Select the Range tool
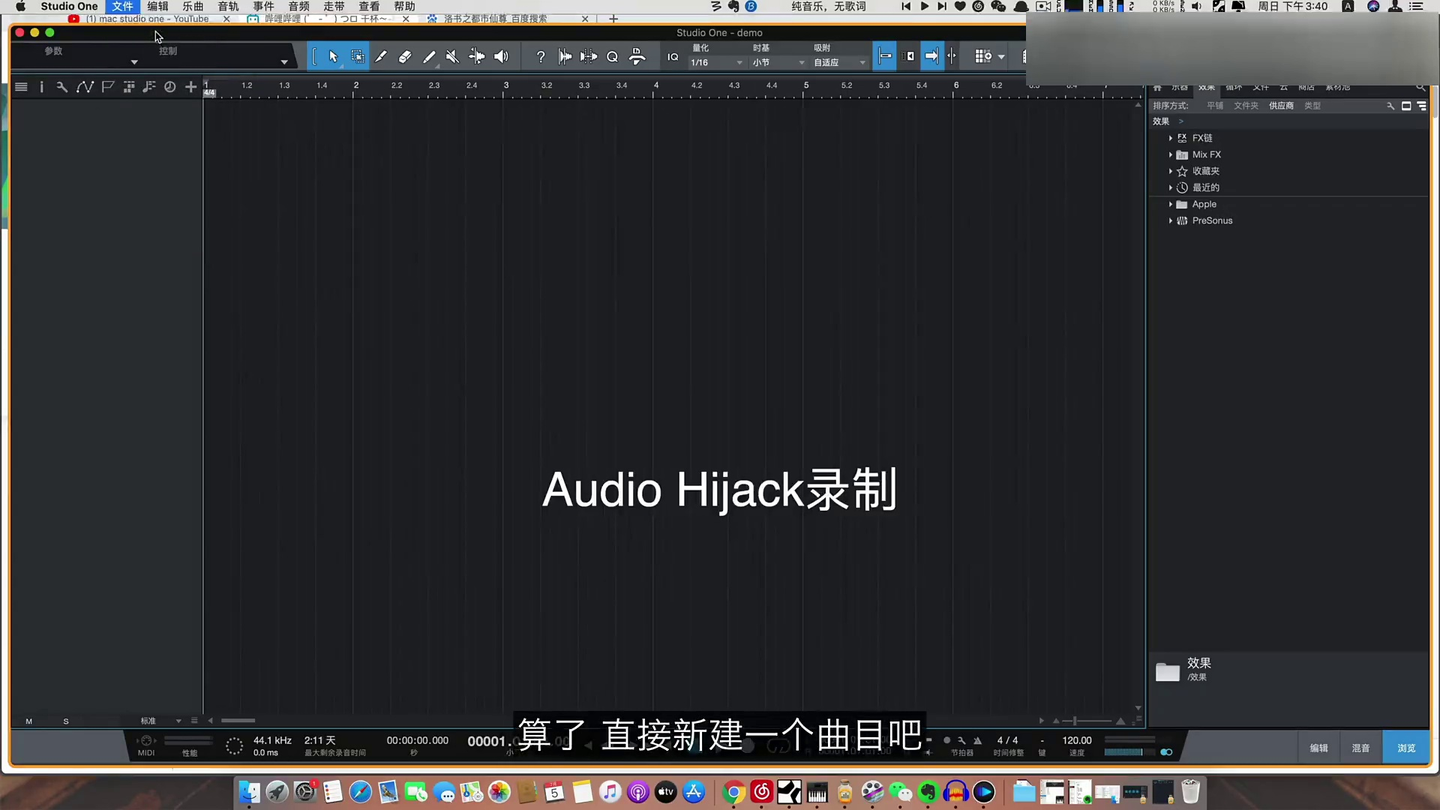This screenshot has width=1440, height=810. pos(358,57)
